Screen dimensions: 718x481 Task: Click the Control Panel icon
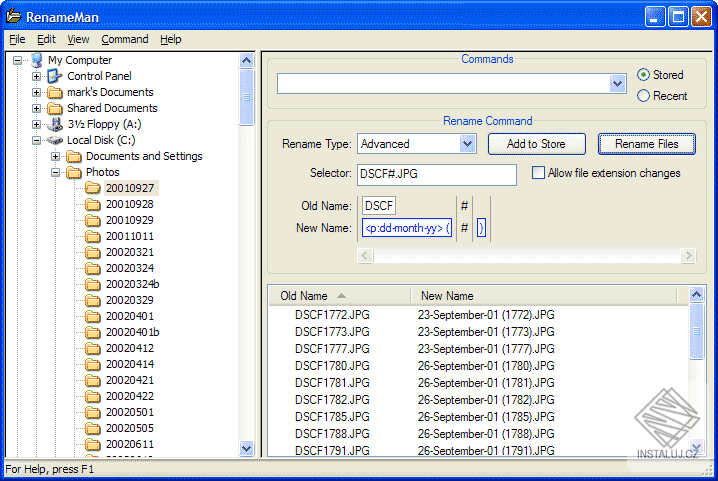(x=55, y=76)
